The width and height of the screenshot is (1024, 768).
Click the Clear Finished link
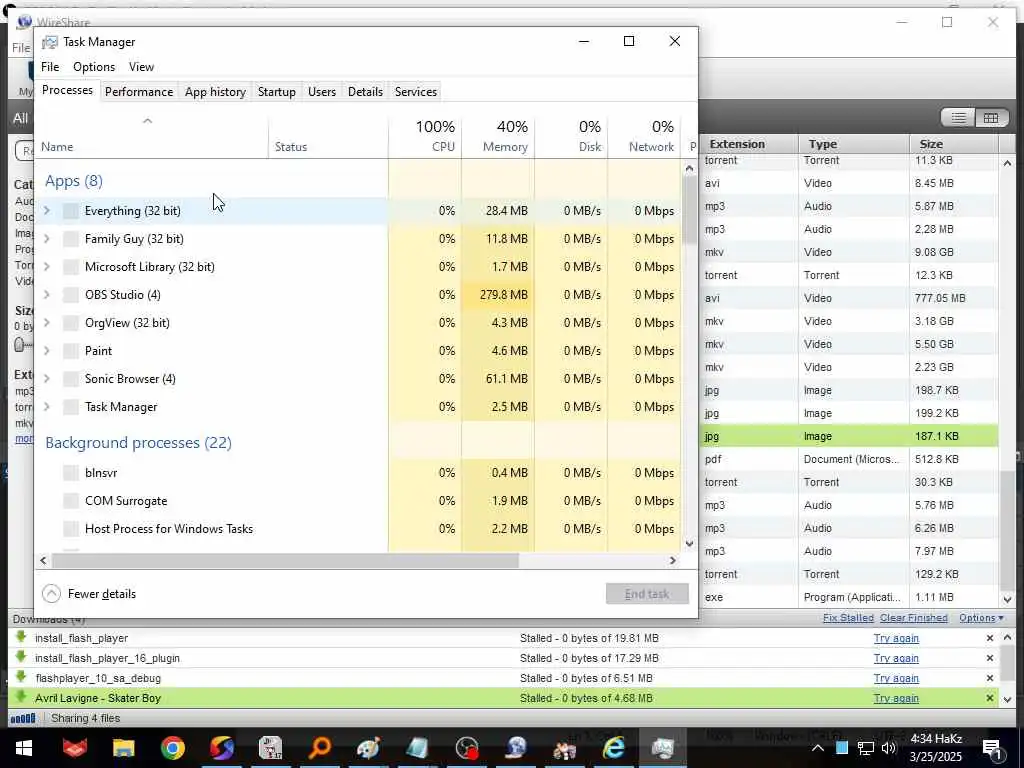(x=914, y=618)
